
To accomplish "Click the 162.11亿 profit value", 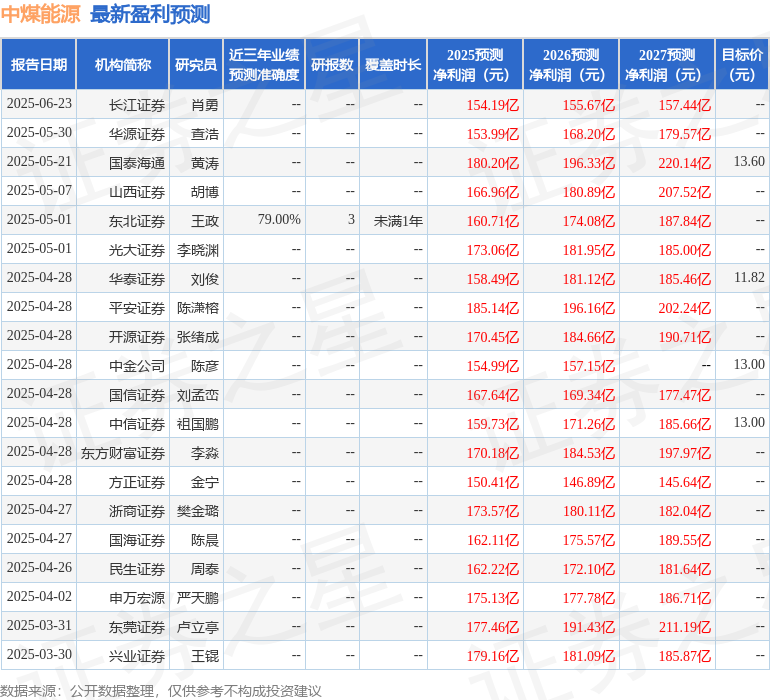I will pyautogui.click(x=493, y=539).
